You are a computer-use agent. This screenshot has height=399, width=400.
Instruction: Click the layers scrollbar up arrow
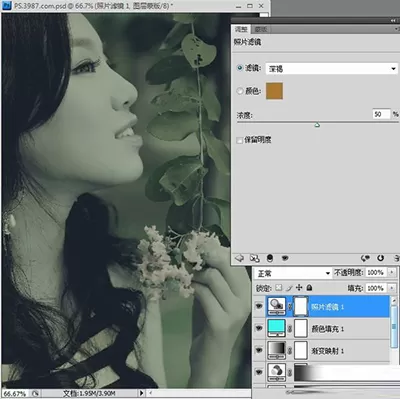(x=394, y=300)
